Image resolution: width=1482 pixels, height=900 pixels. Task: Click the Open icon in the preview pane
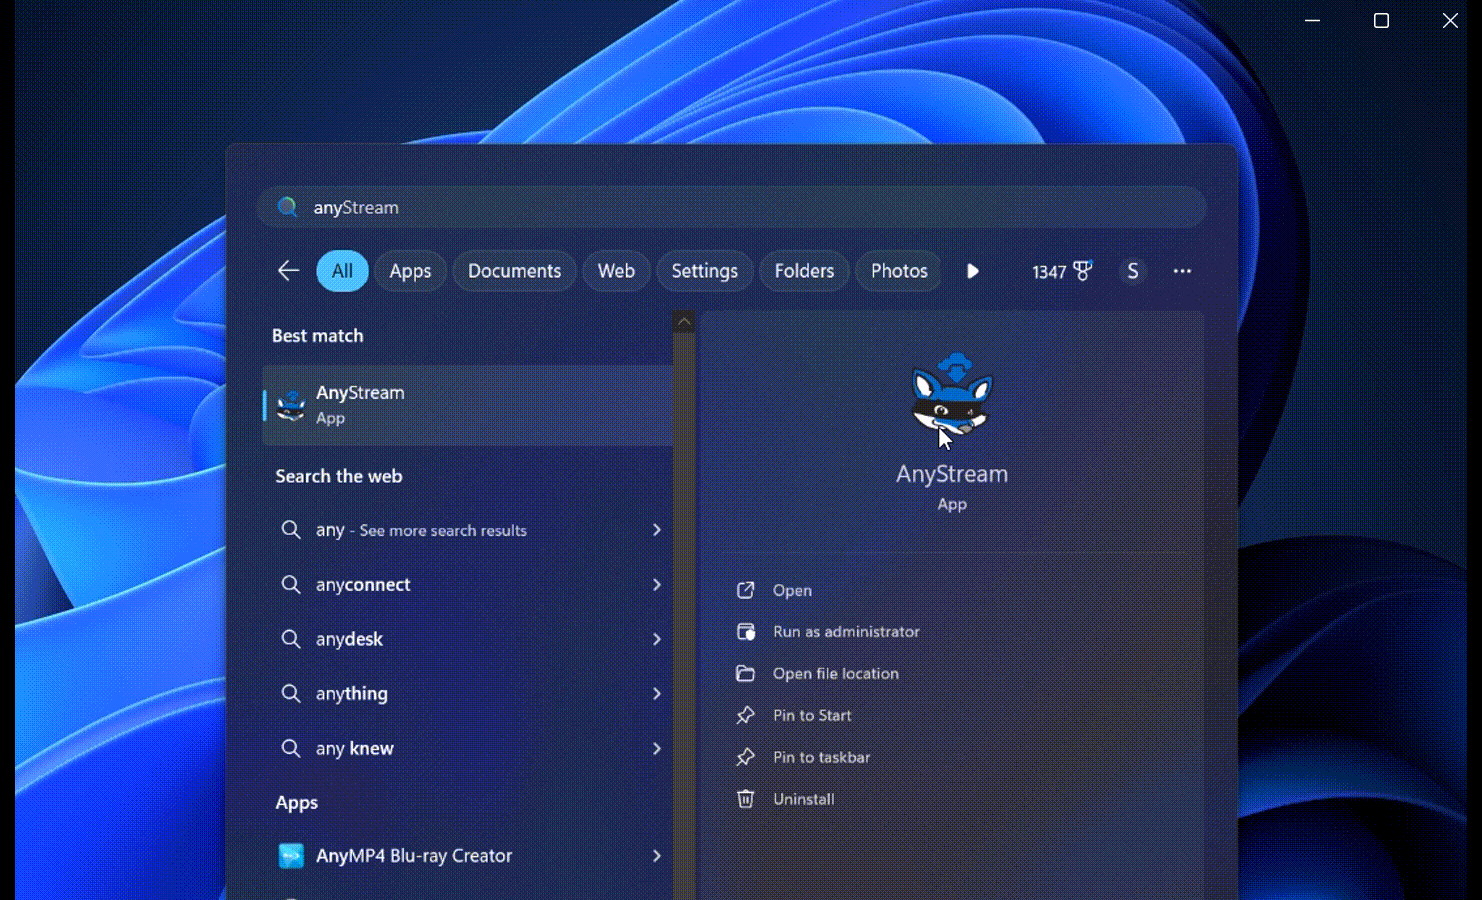745,590
